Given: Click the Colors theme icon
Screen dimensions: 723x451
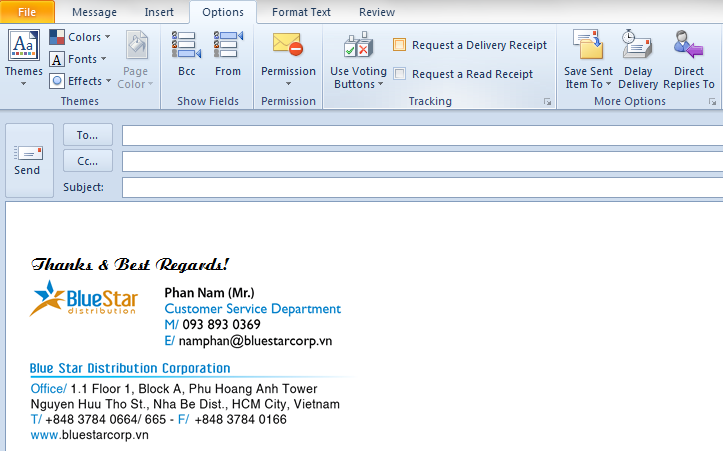Looking at the screenshot, I should [57, 37].
